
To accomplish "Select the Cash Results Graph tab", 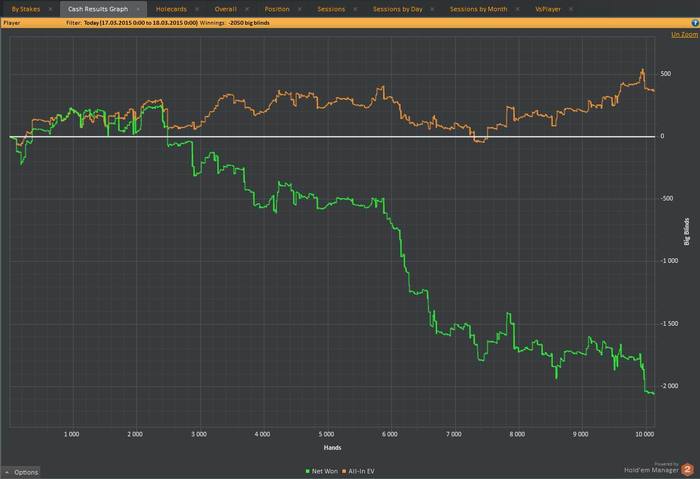I will click(x=98, y=9).
